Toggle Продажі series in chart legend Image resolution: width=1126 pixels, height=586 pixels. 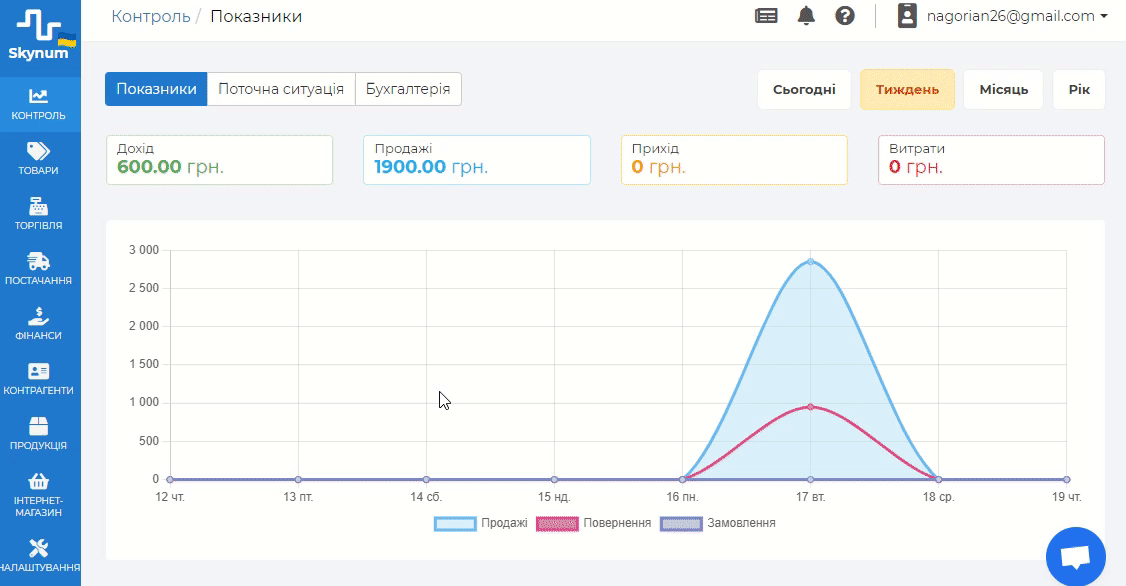click(481, 523)
